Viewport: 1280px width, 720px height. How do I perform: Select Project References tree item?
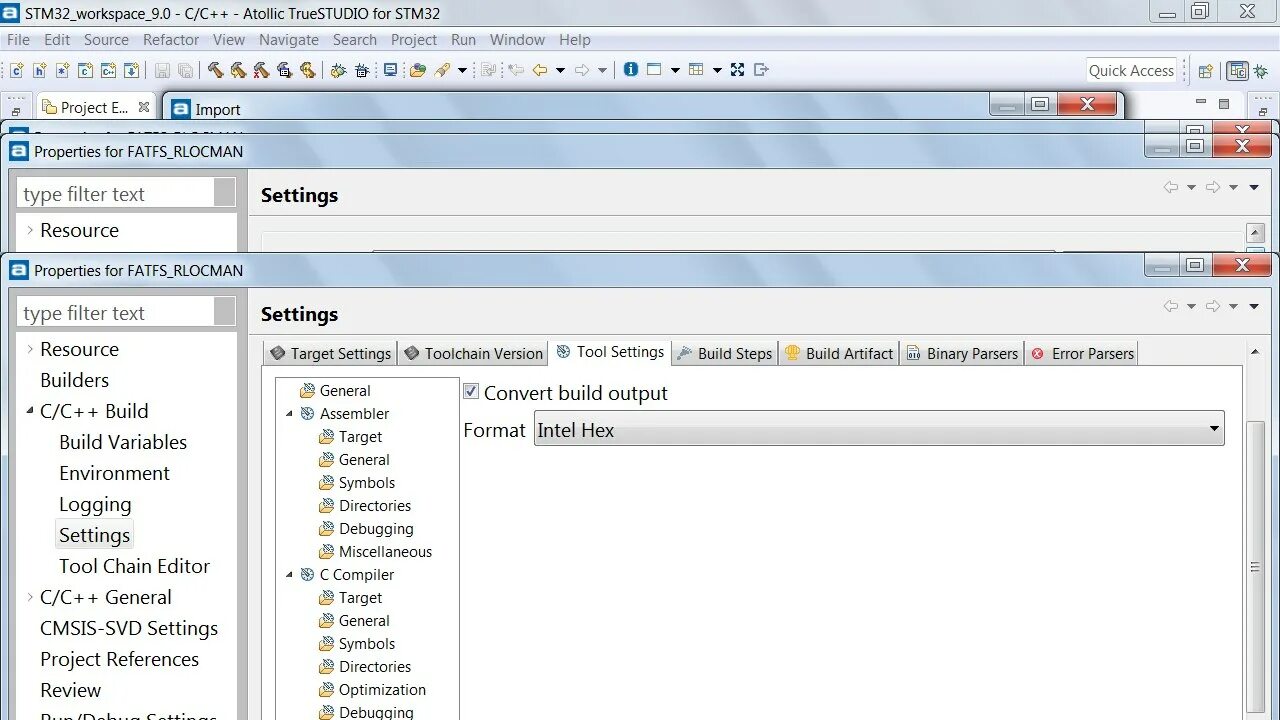point(119,659)
